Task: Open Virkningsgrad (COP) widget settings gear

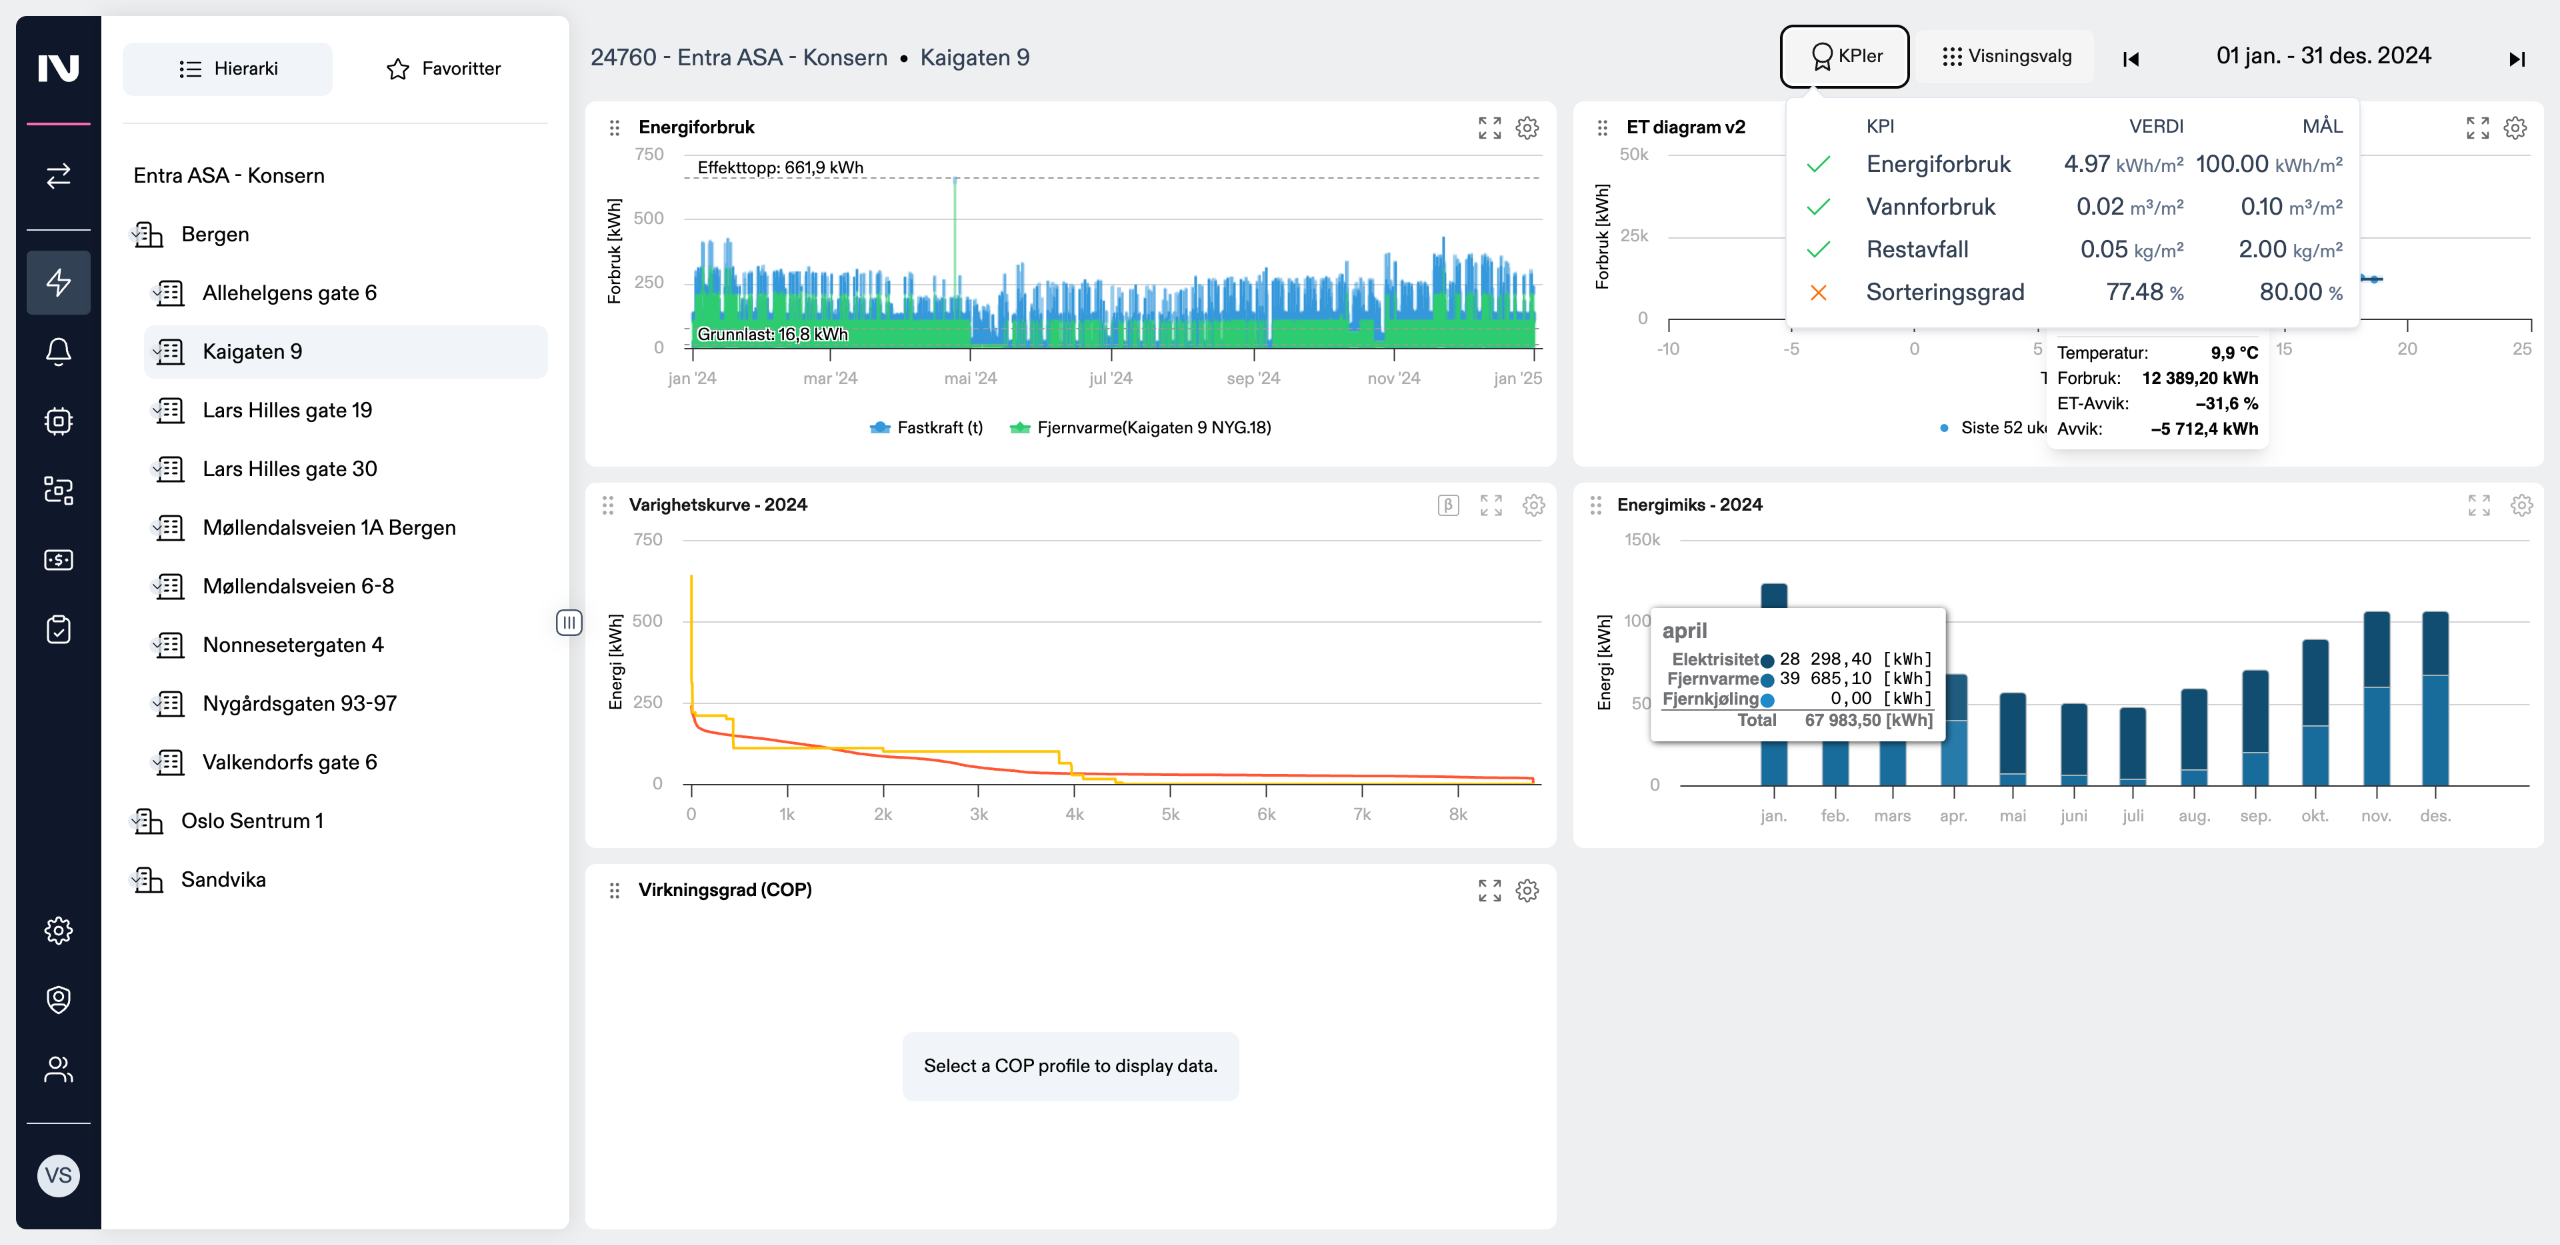Action: 1526,890
